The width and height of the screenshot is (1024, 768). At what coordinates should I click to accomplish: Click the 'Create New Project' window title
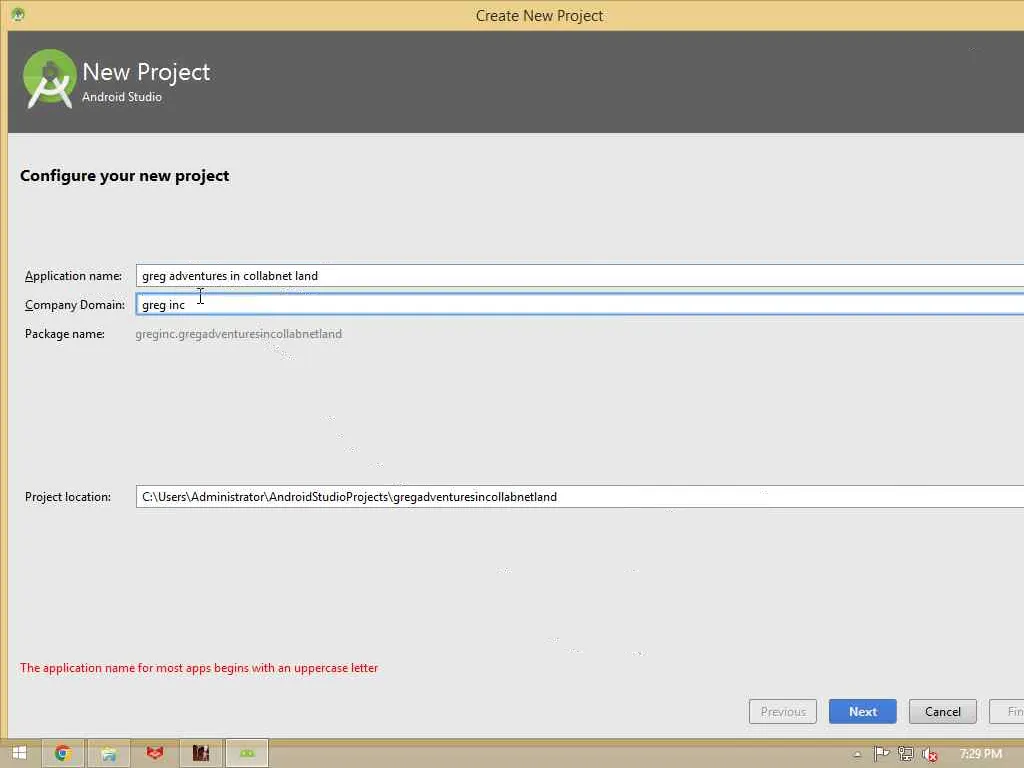click(539, 15)
